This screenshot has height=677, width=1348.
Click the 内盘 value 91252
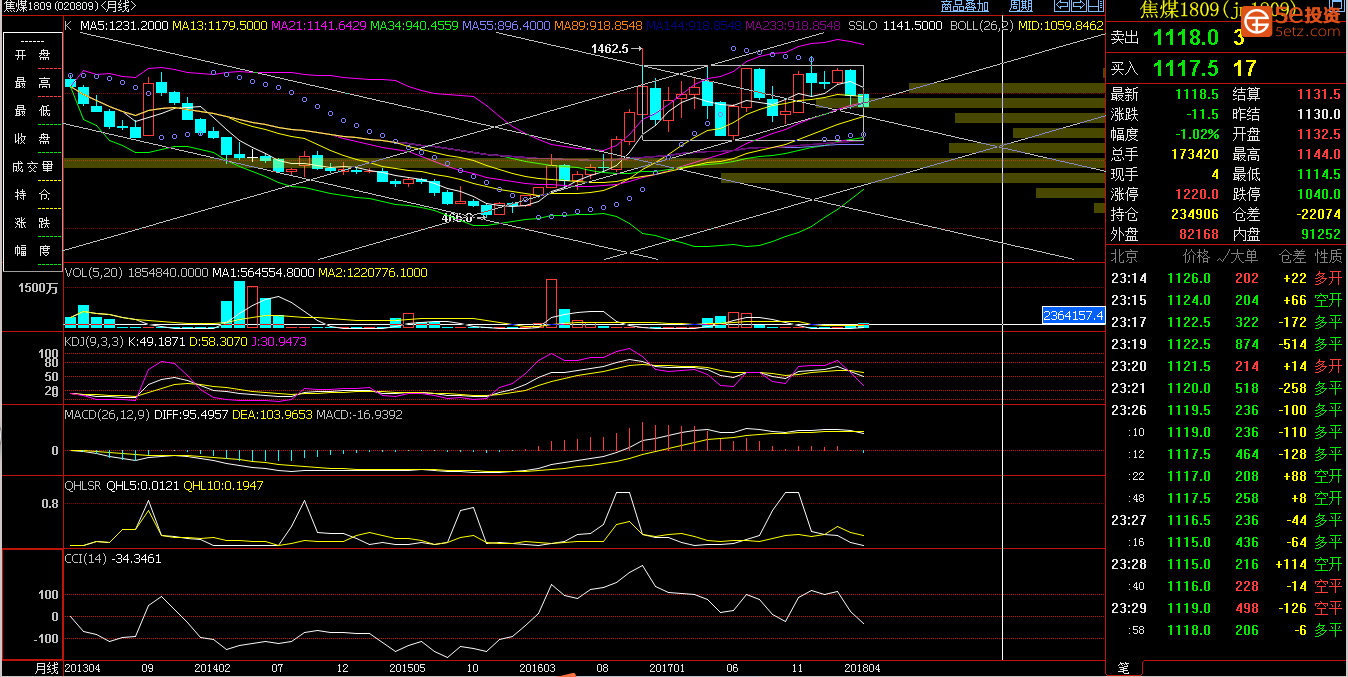click(1319, 234)
